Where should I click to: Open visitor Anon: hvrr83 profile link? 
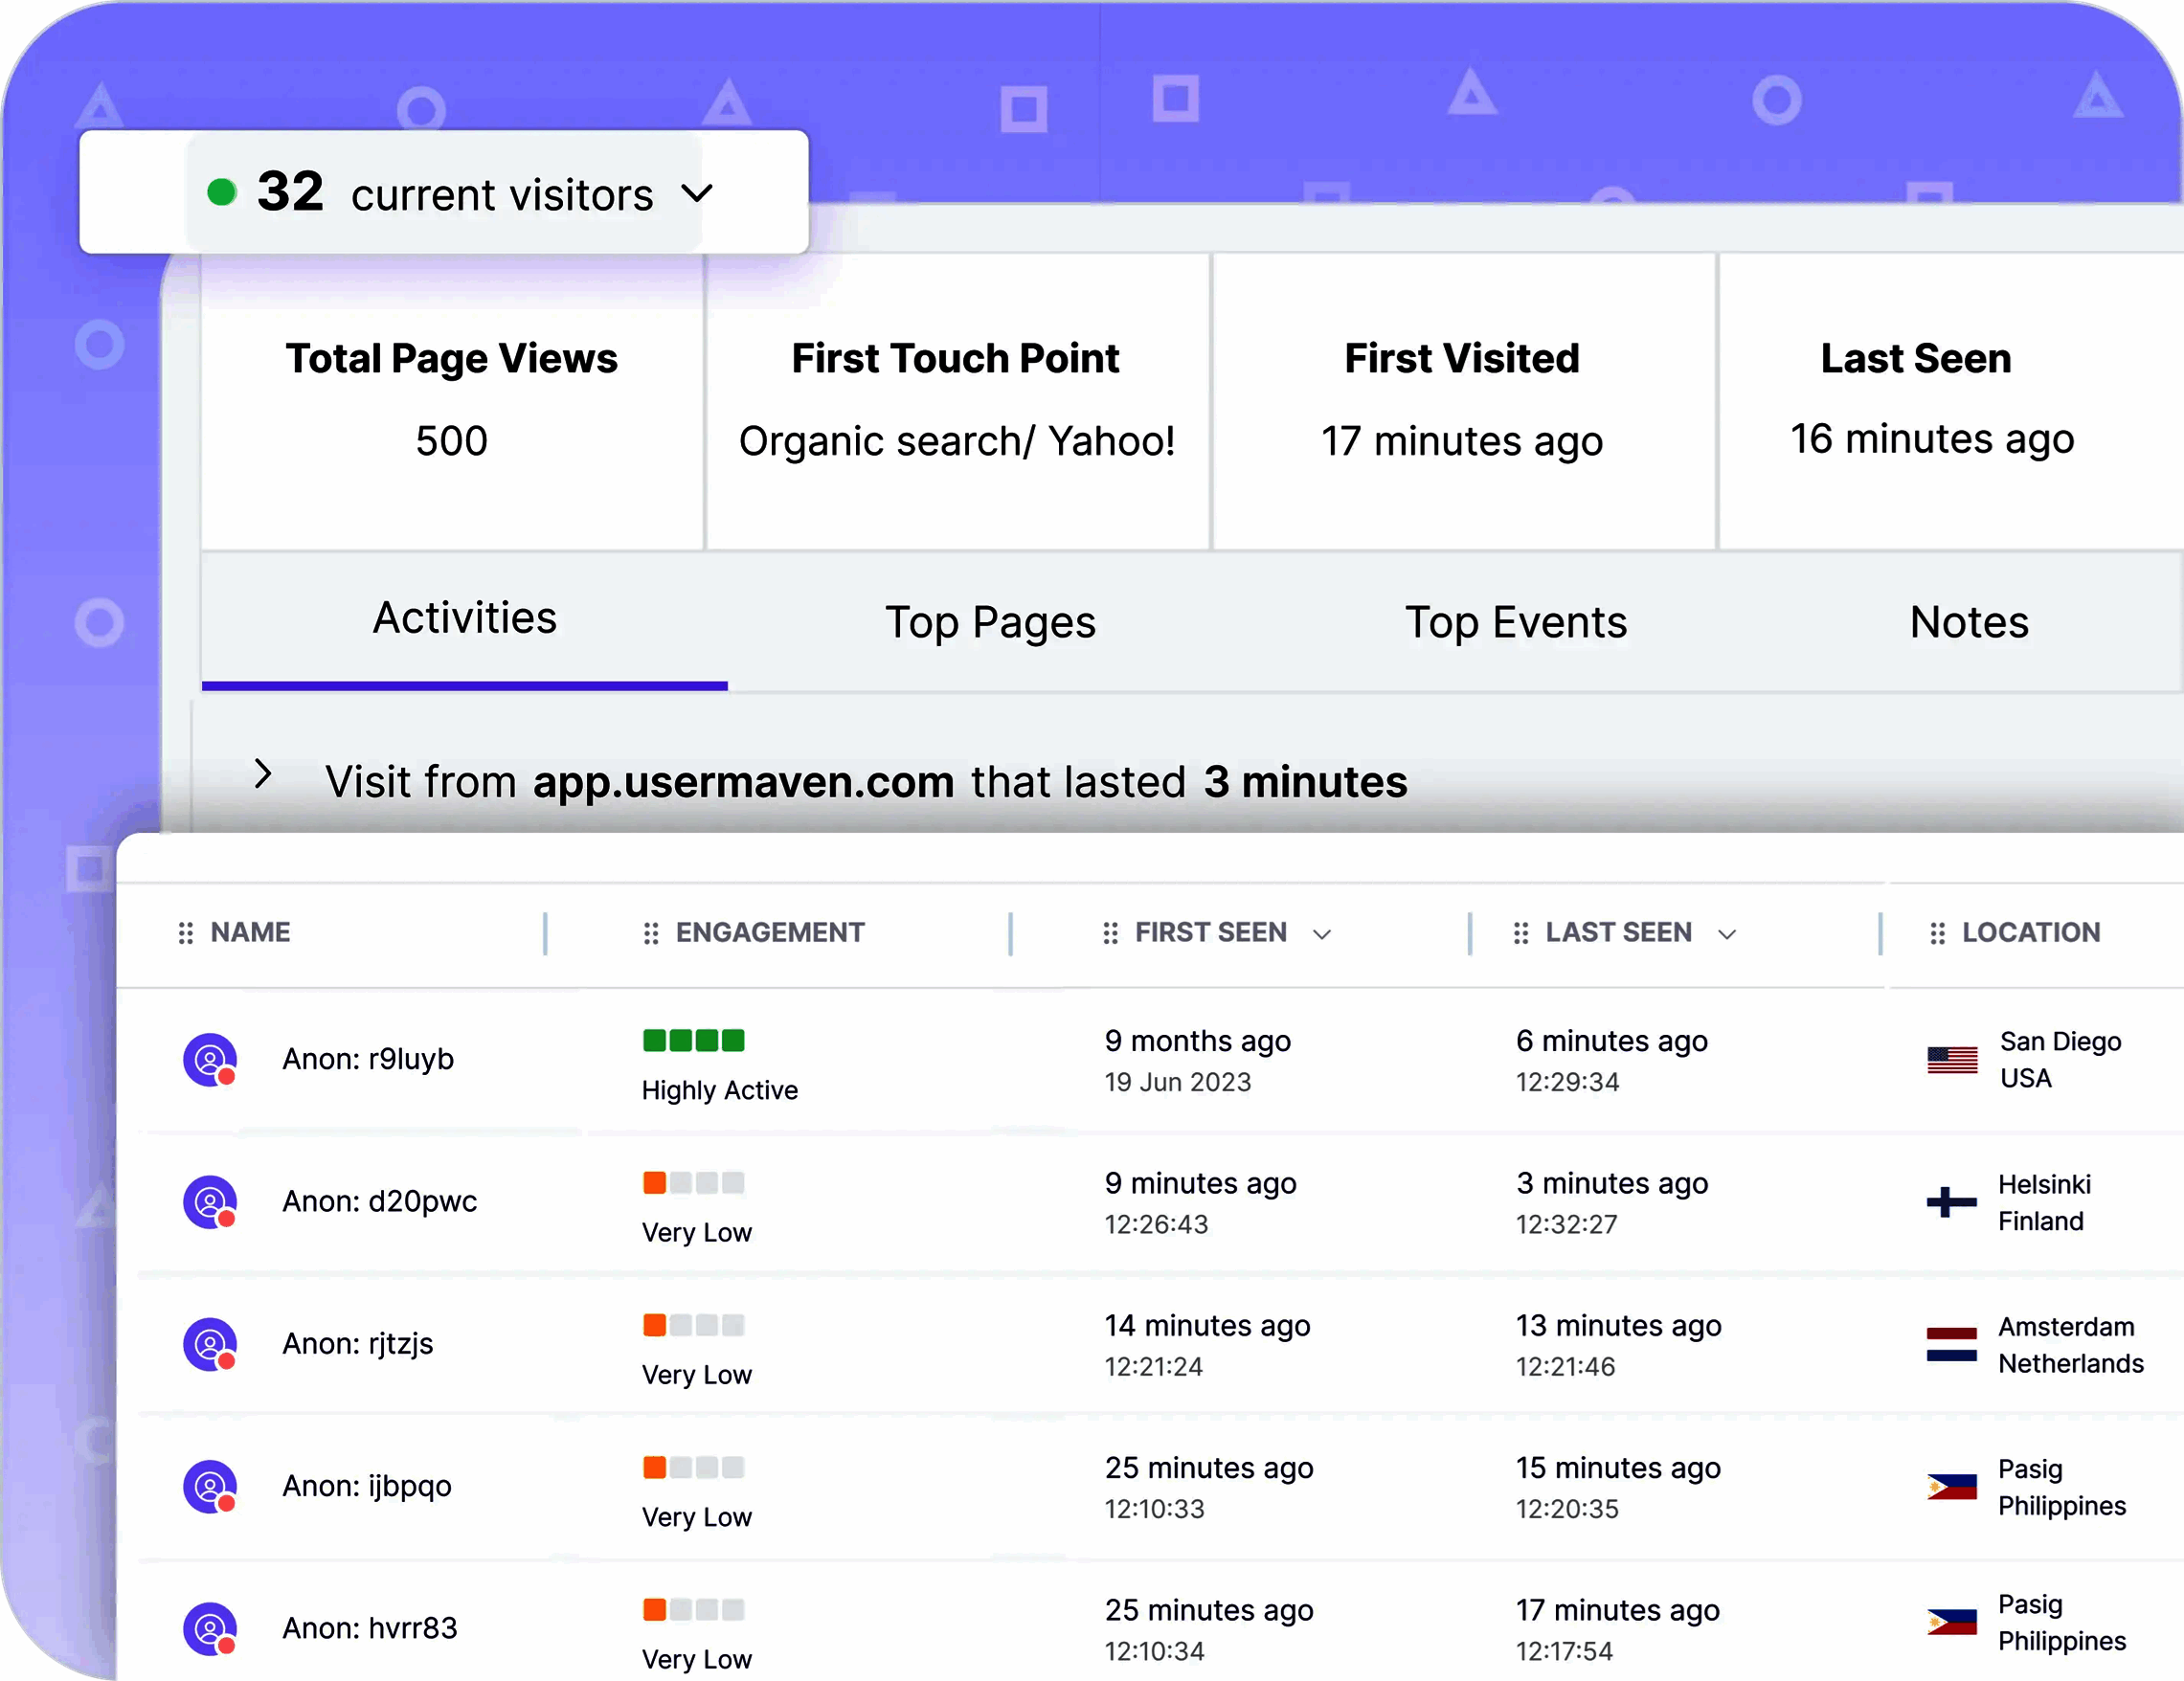[x=369, y=1628]
